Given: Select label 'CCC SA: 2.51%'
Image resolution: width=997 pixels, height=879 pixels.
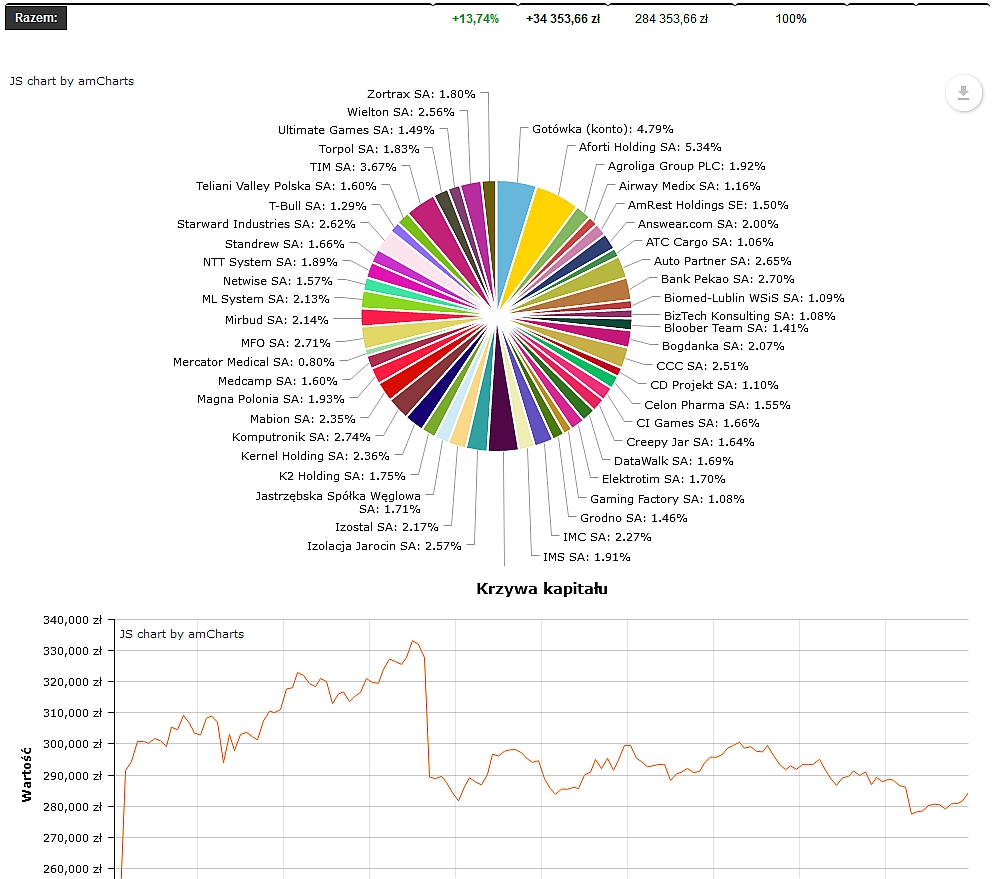Looking at the screenshot, I should pyautogui.click(x=702, y=366).
